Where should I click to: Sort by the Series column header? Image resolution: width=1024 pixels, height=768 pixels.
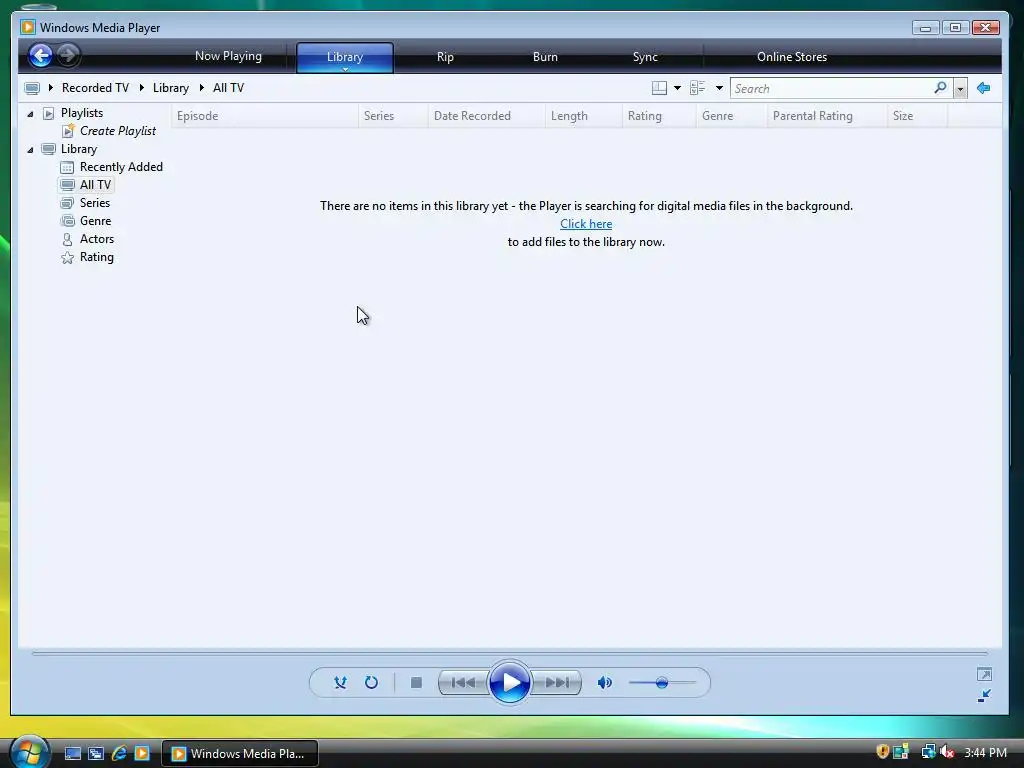point(393,116)
